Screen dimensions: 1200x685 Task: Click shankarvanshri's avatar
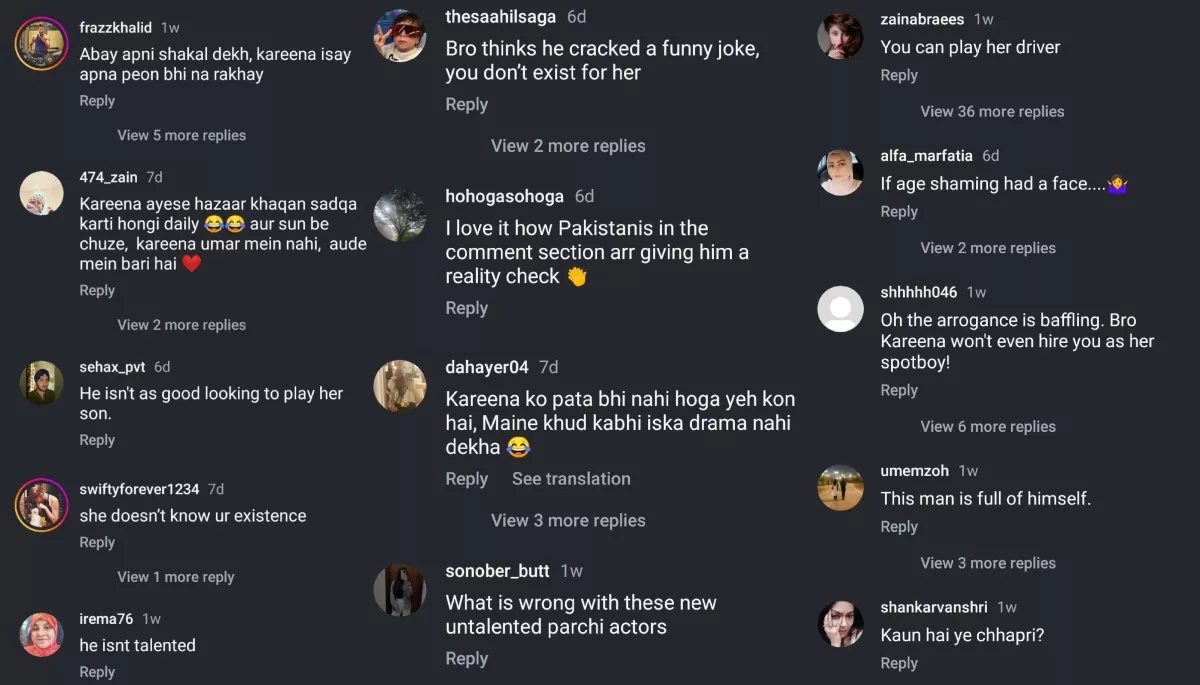point(840,624)
